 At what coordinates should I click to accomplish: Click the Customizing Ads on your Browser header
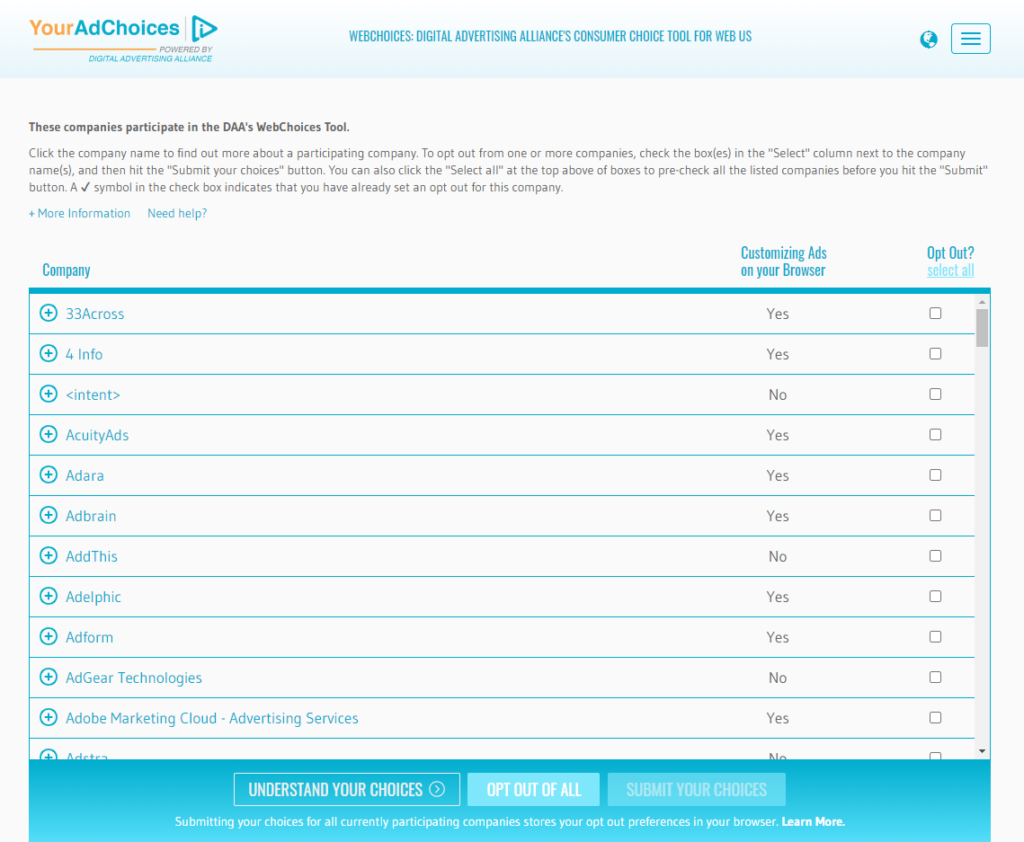(x=783, y=261)
